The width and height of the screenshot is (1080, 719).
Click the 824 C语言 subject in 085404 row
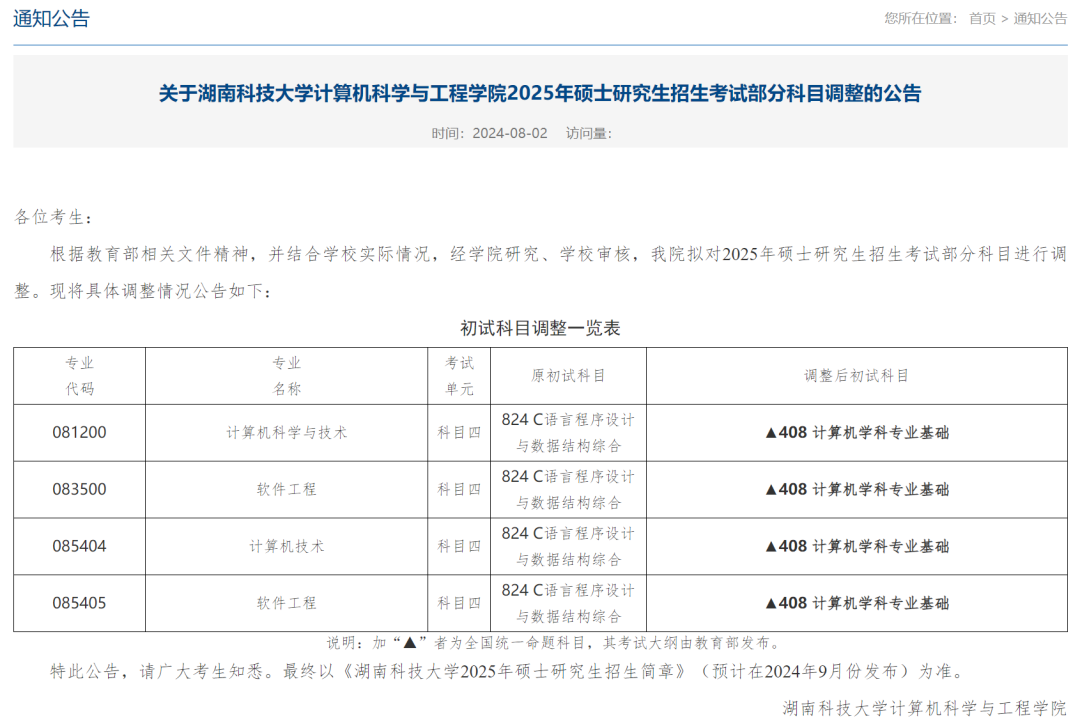(x=568, y=546)
